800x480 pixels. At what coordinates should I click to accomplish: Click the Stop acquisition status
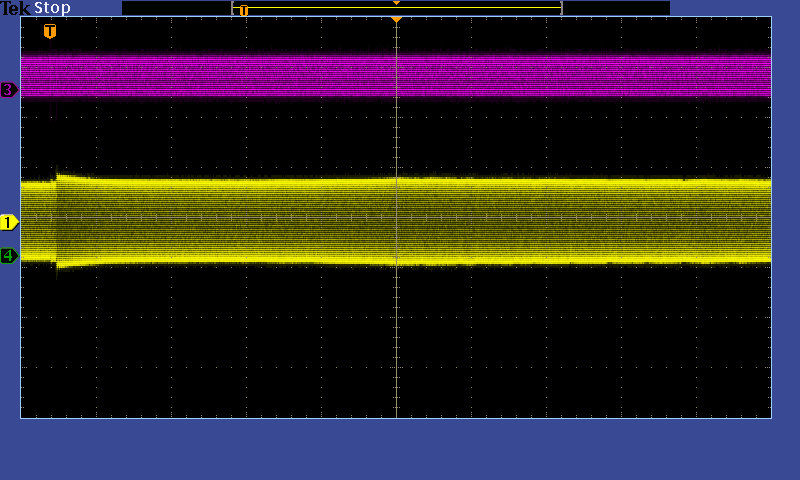click(53, 8)
